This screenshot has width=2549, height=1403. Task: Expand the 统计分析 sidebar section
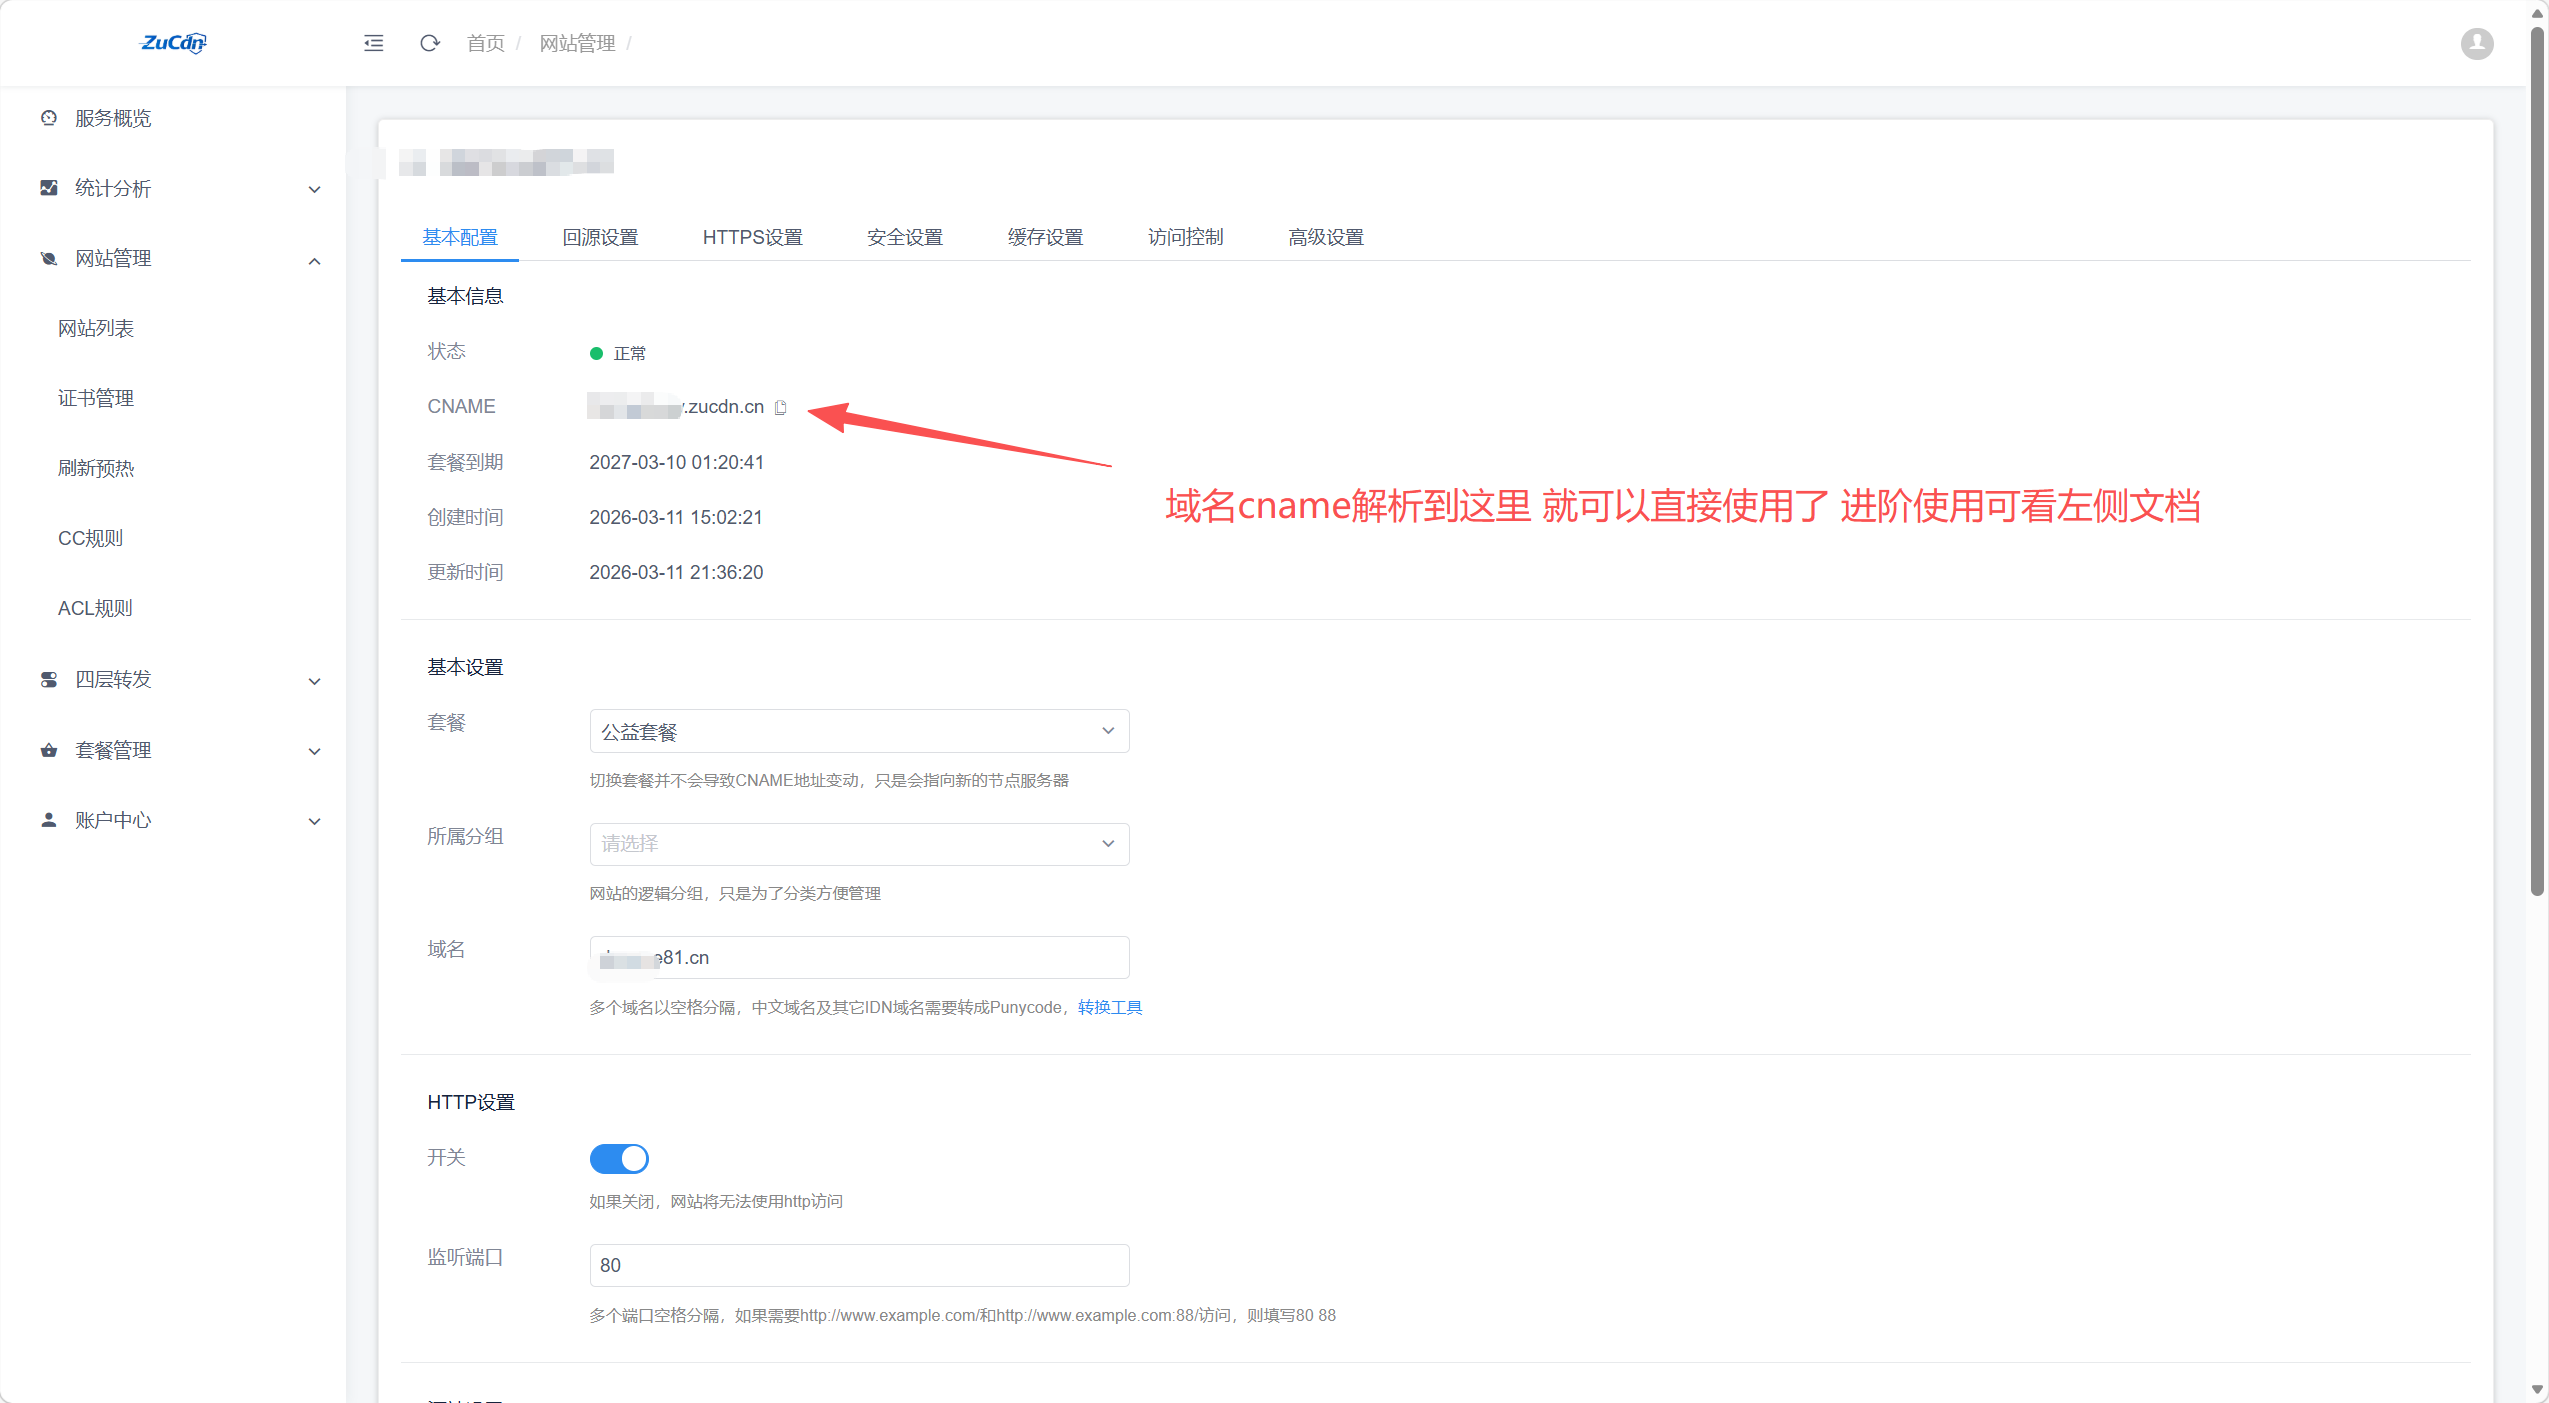tap(313, 188)
